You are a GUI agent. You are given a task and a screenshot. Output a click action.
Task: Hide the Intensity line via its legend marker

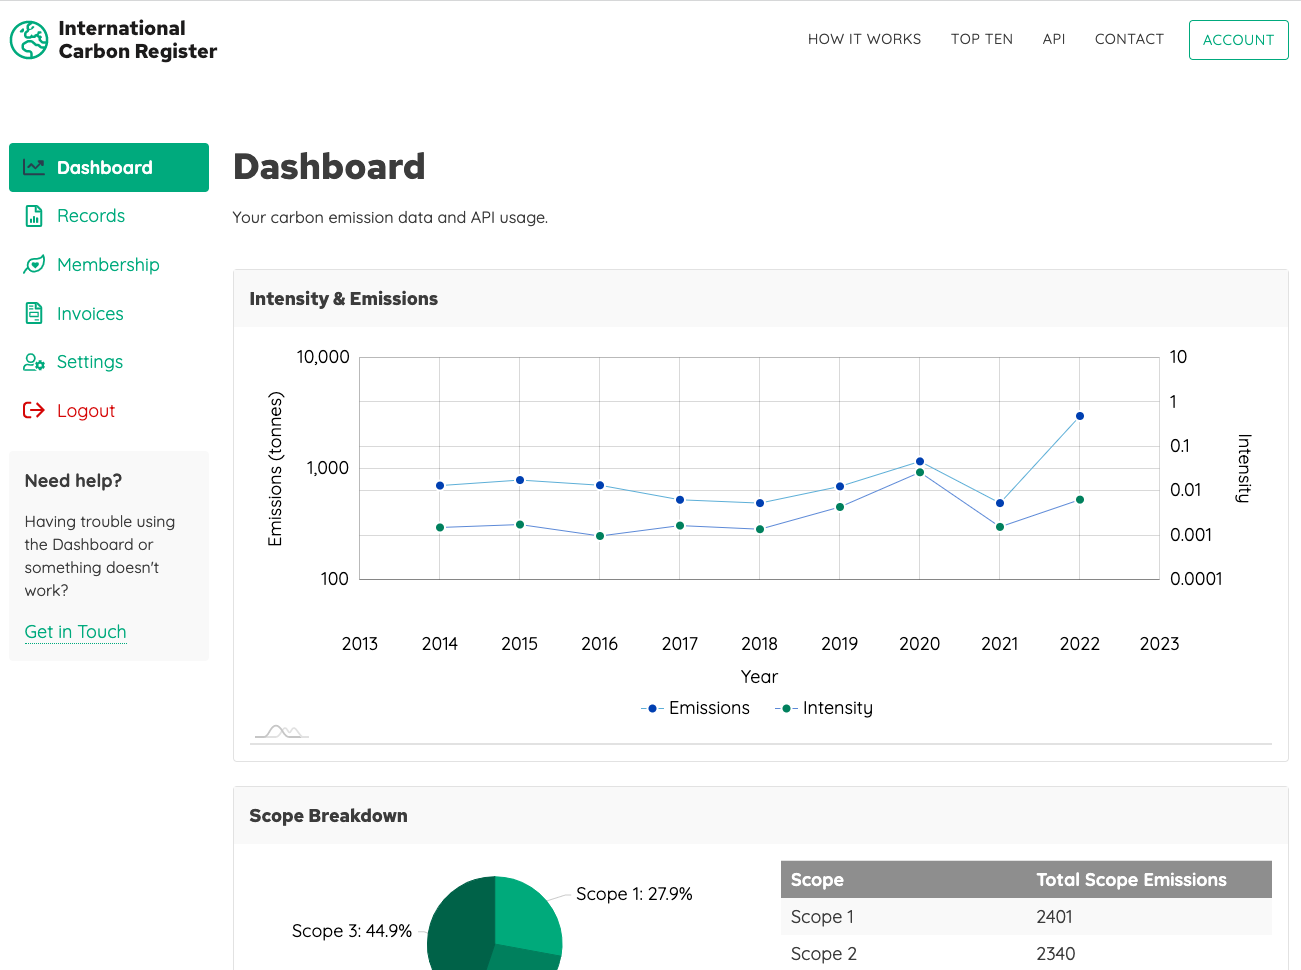coord(784,708)
